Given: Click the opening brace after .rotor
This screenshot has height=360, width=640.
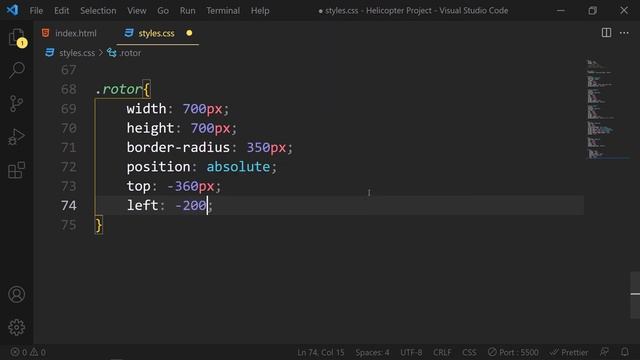Looking at the screenshot, I should tap(147, 89).
